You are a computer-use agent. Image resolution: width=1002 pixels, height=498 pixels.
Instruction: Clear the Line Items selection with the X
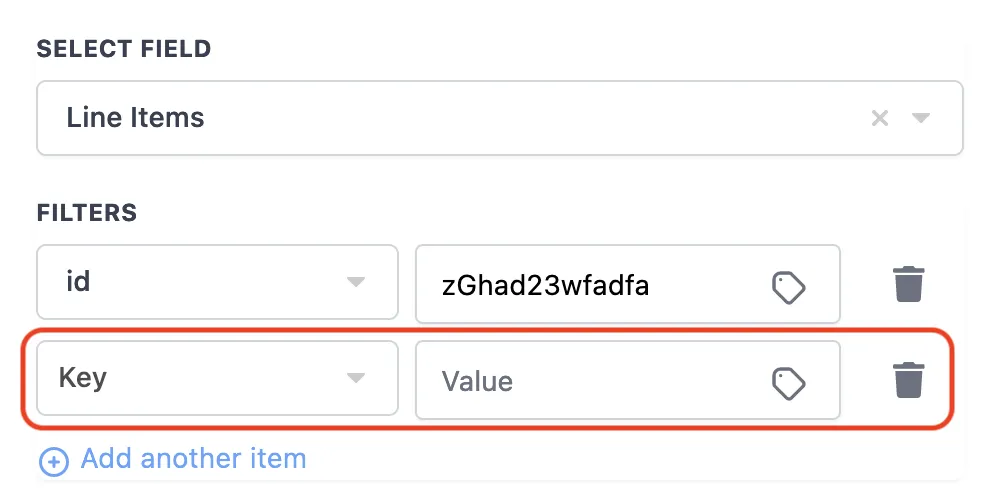tap(880, 118)
